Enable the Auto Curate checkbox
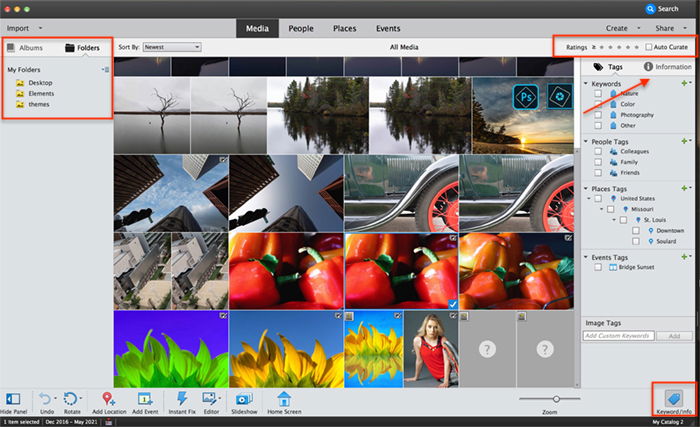700x427 pixels. (x=649, y=47)
